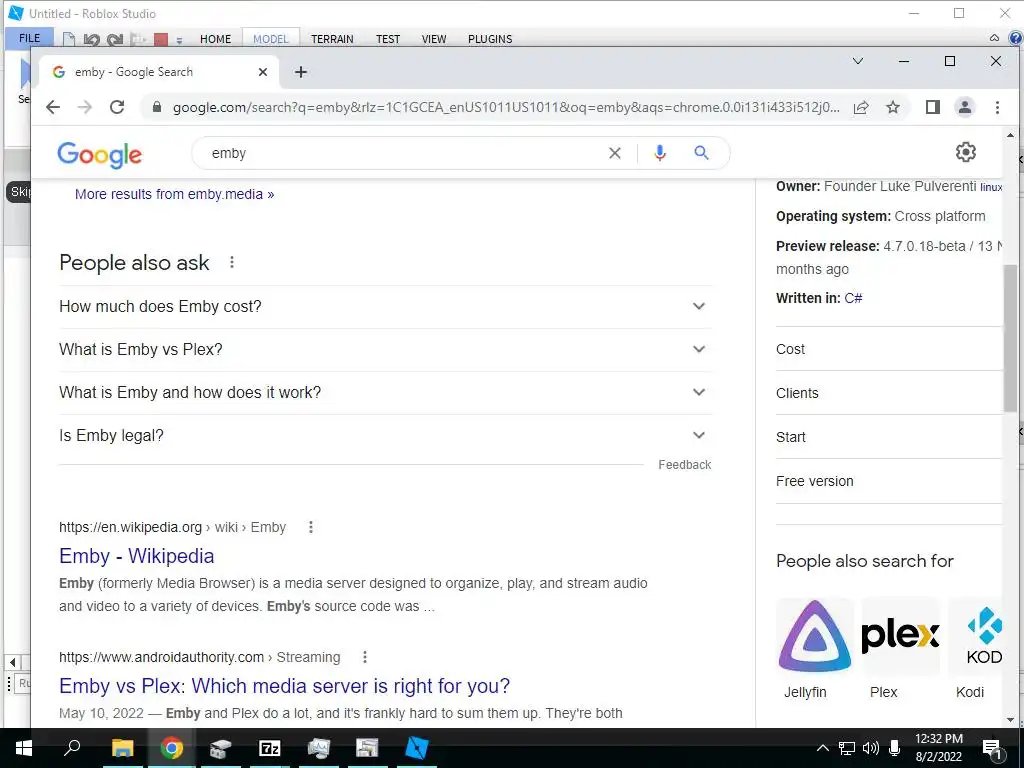Share this page from address bar
Viewport: 1024px width, 768px height.
(x=861, y=107)
